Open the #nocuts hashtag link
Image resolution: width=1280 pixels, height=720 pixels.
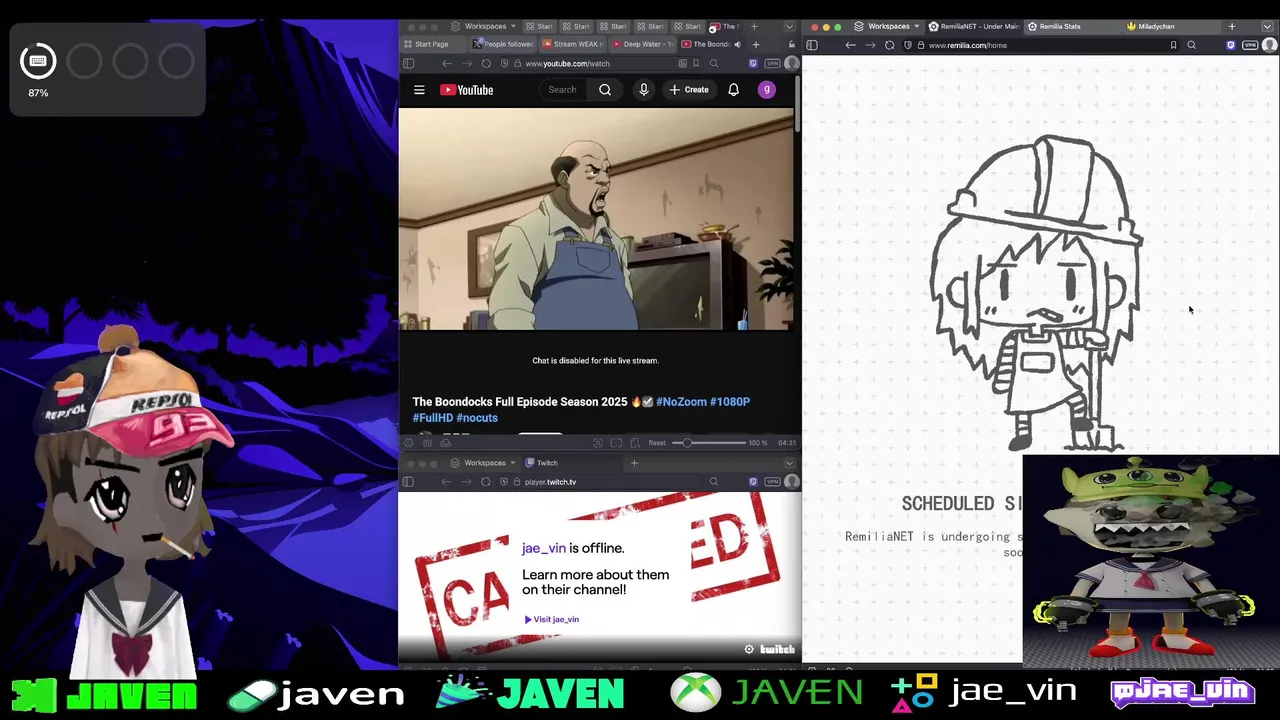click(477, 418)
